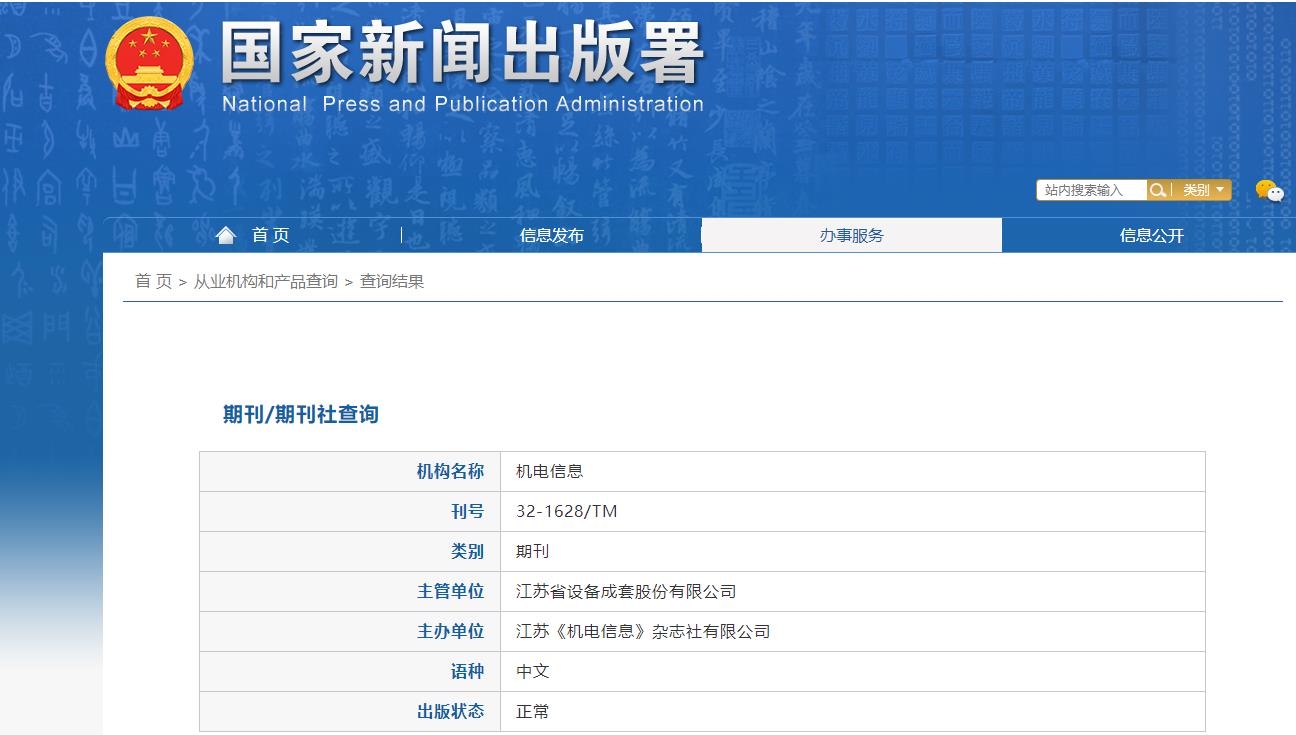Click the house icon beside 首页

226,235
